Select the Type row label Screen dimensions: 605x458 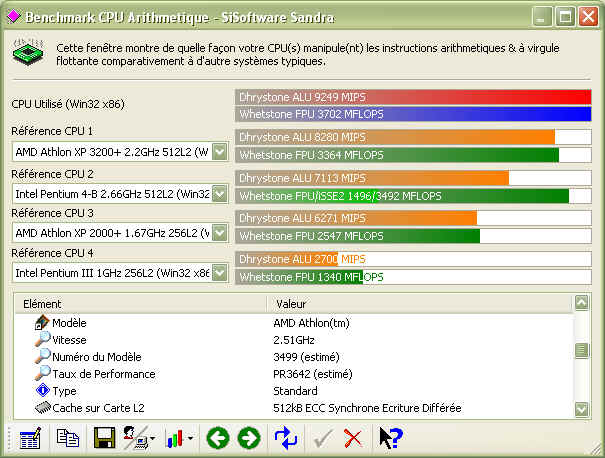(x=64, y=391)
